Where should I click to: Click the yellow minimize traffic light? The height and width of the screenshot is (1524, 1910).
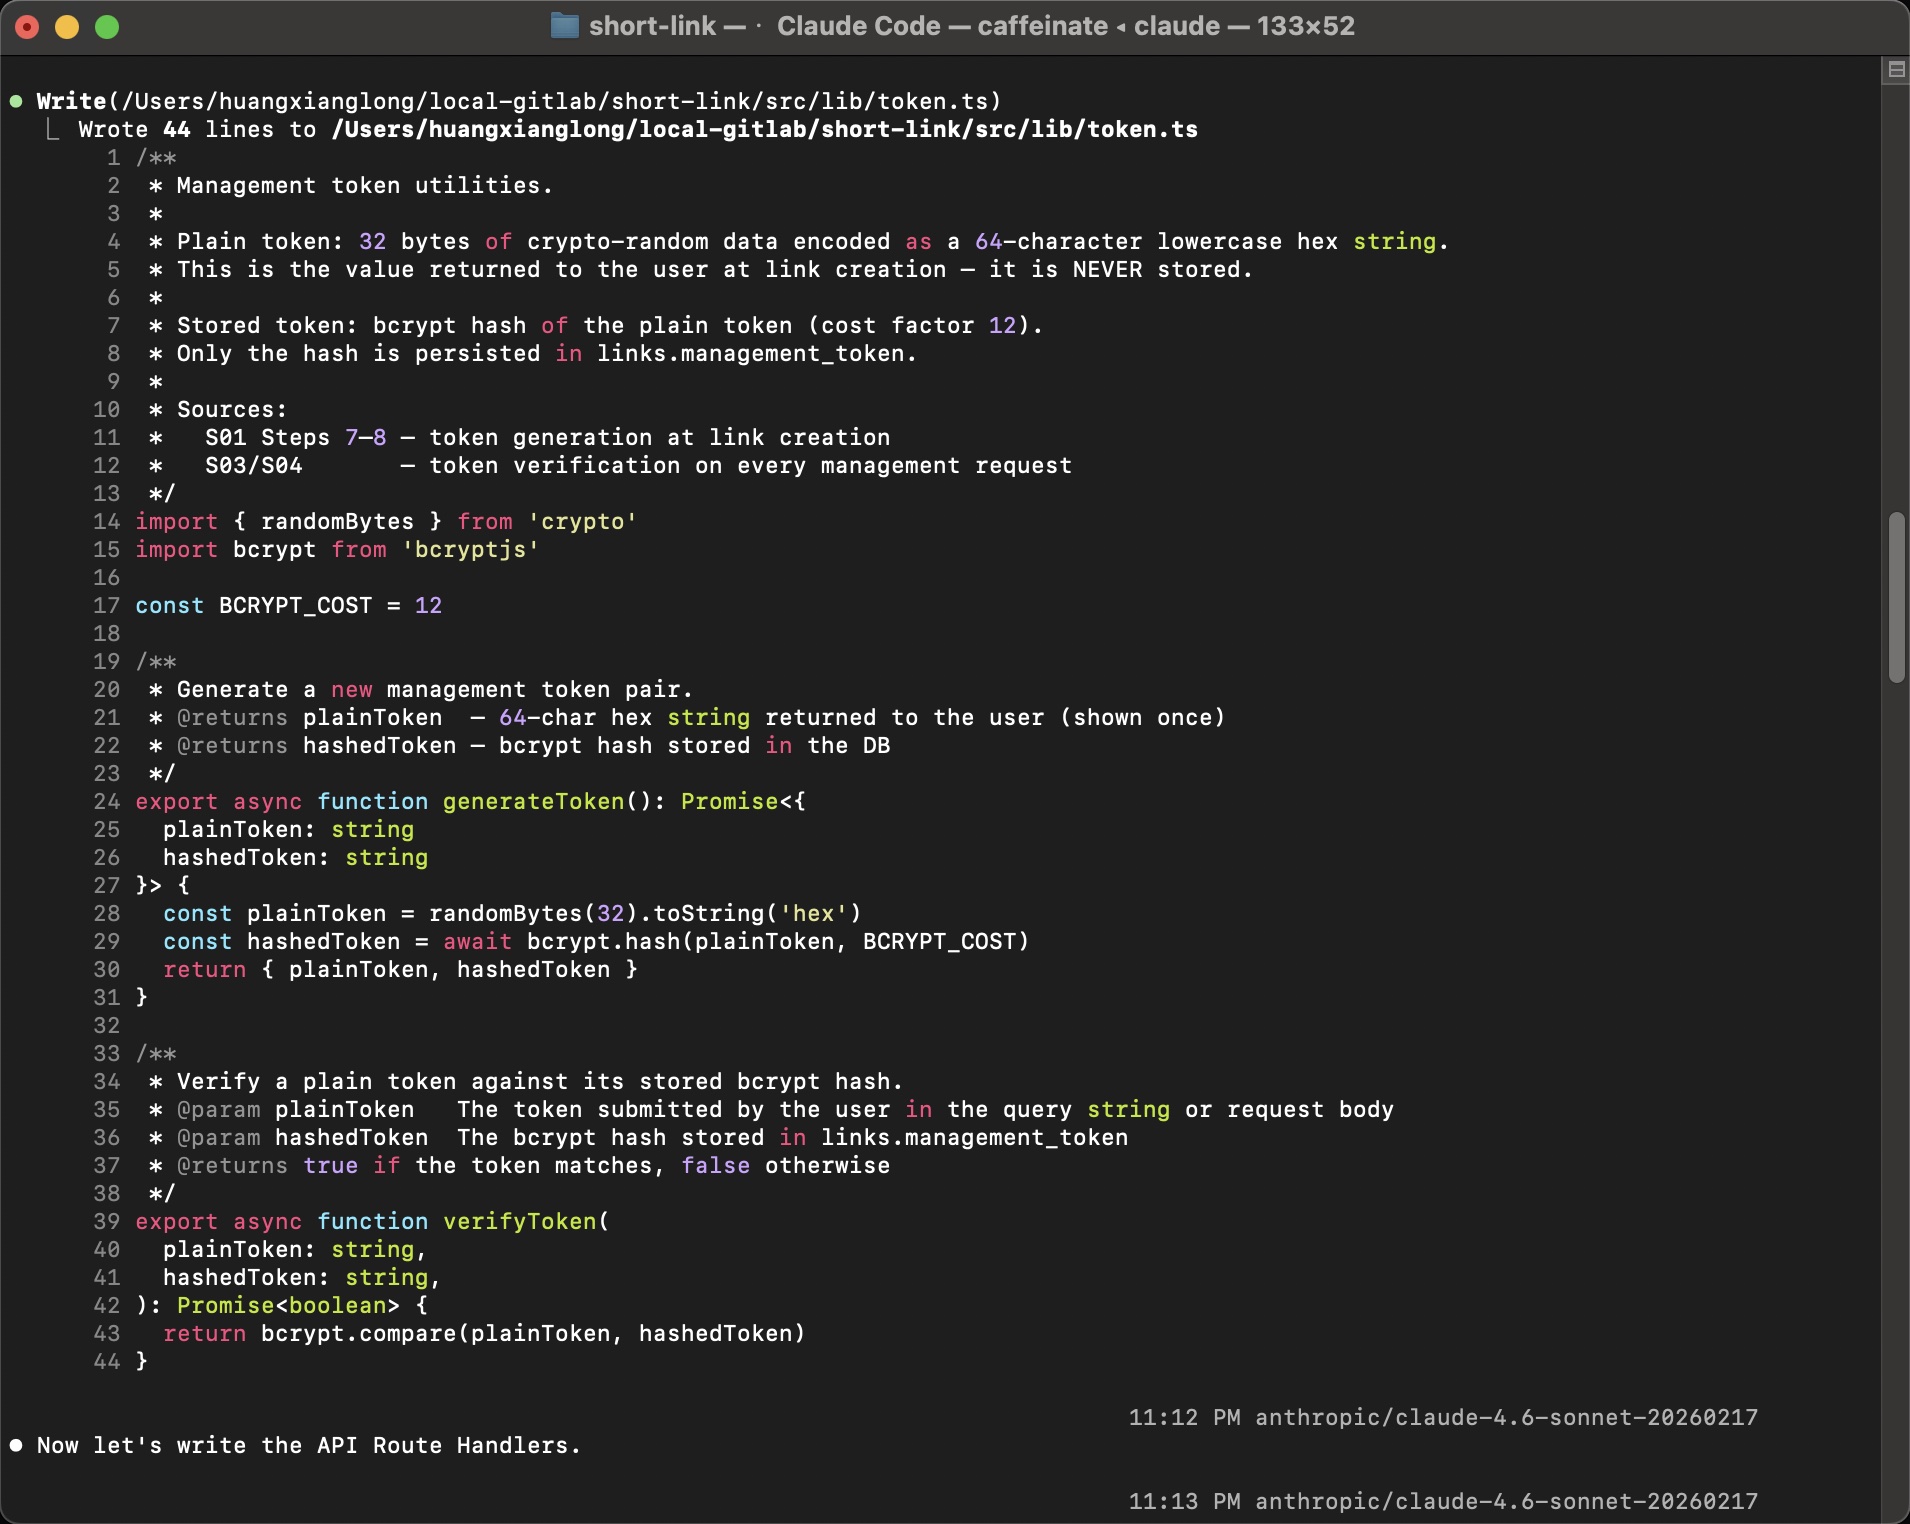point(67,27)
